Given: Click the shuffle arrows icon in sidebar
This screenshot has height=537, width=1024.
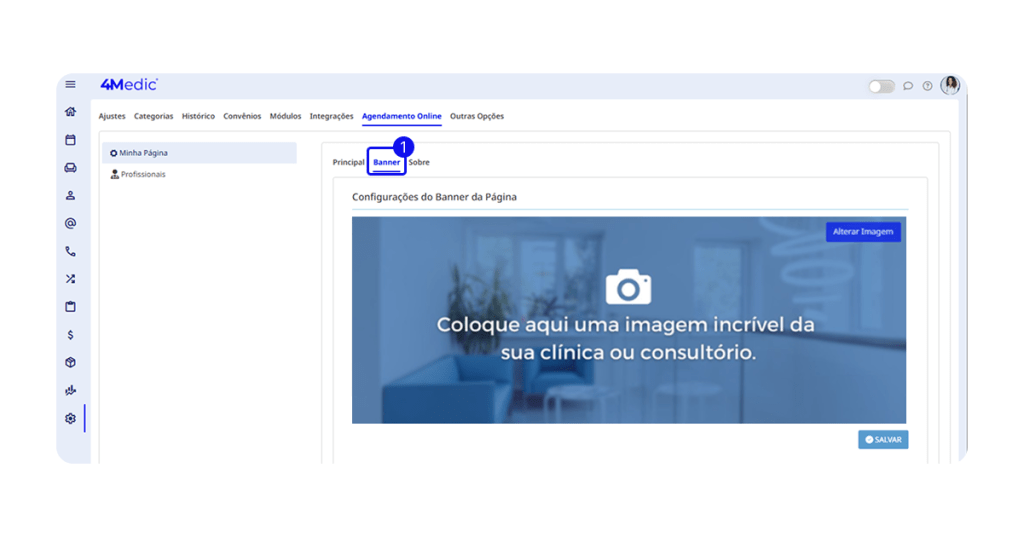Looking at the screenshot, I should [70, 279].
